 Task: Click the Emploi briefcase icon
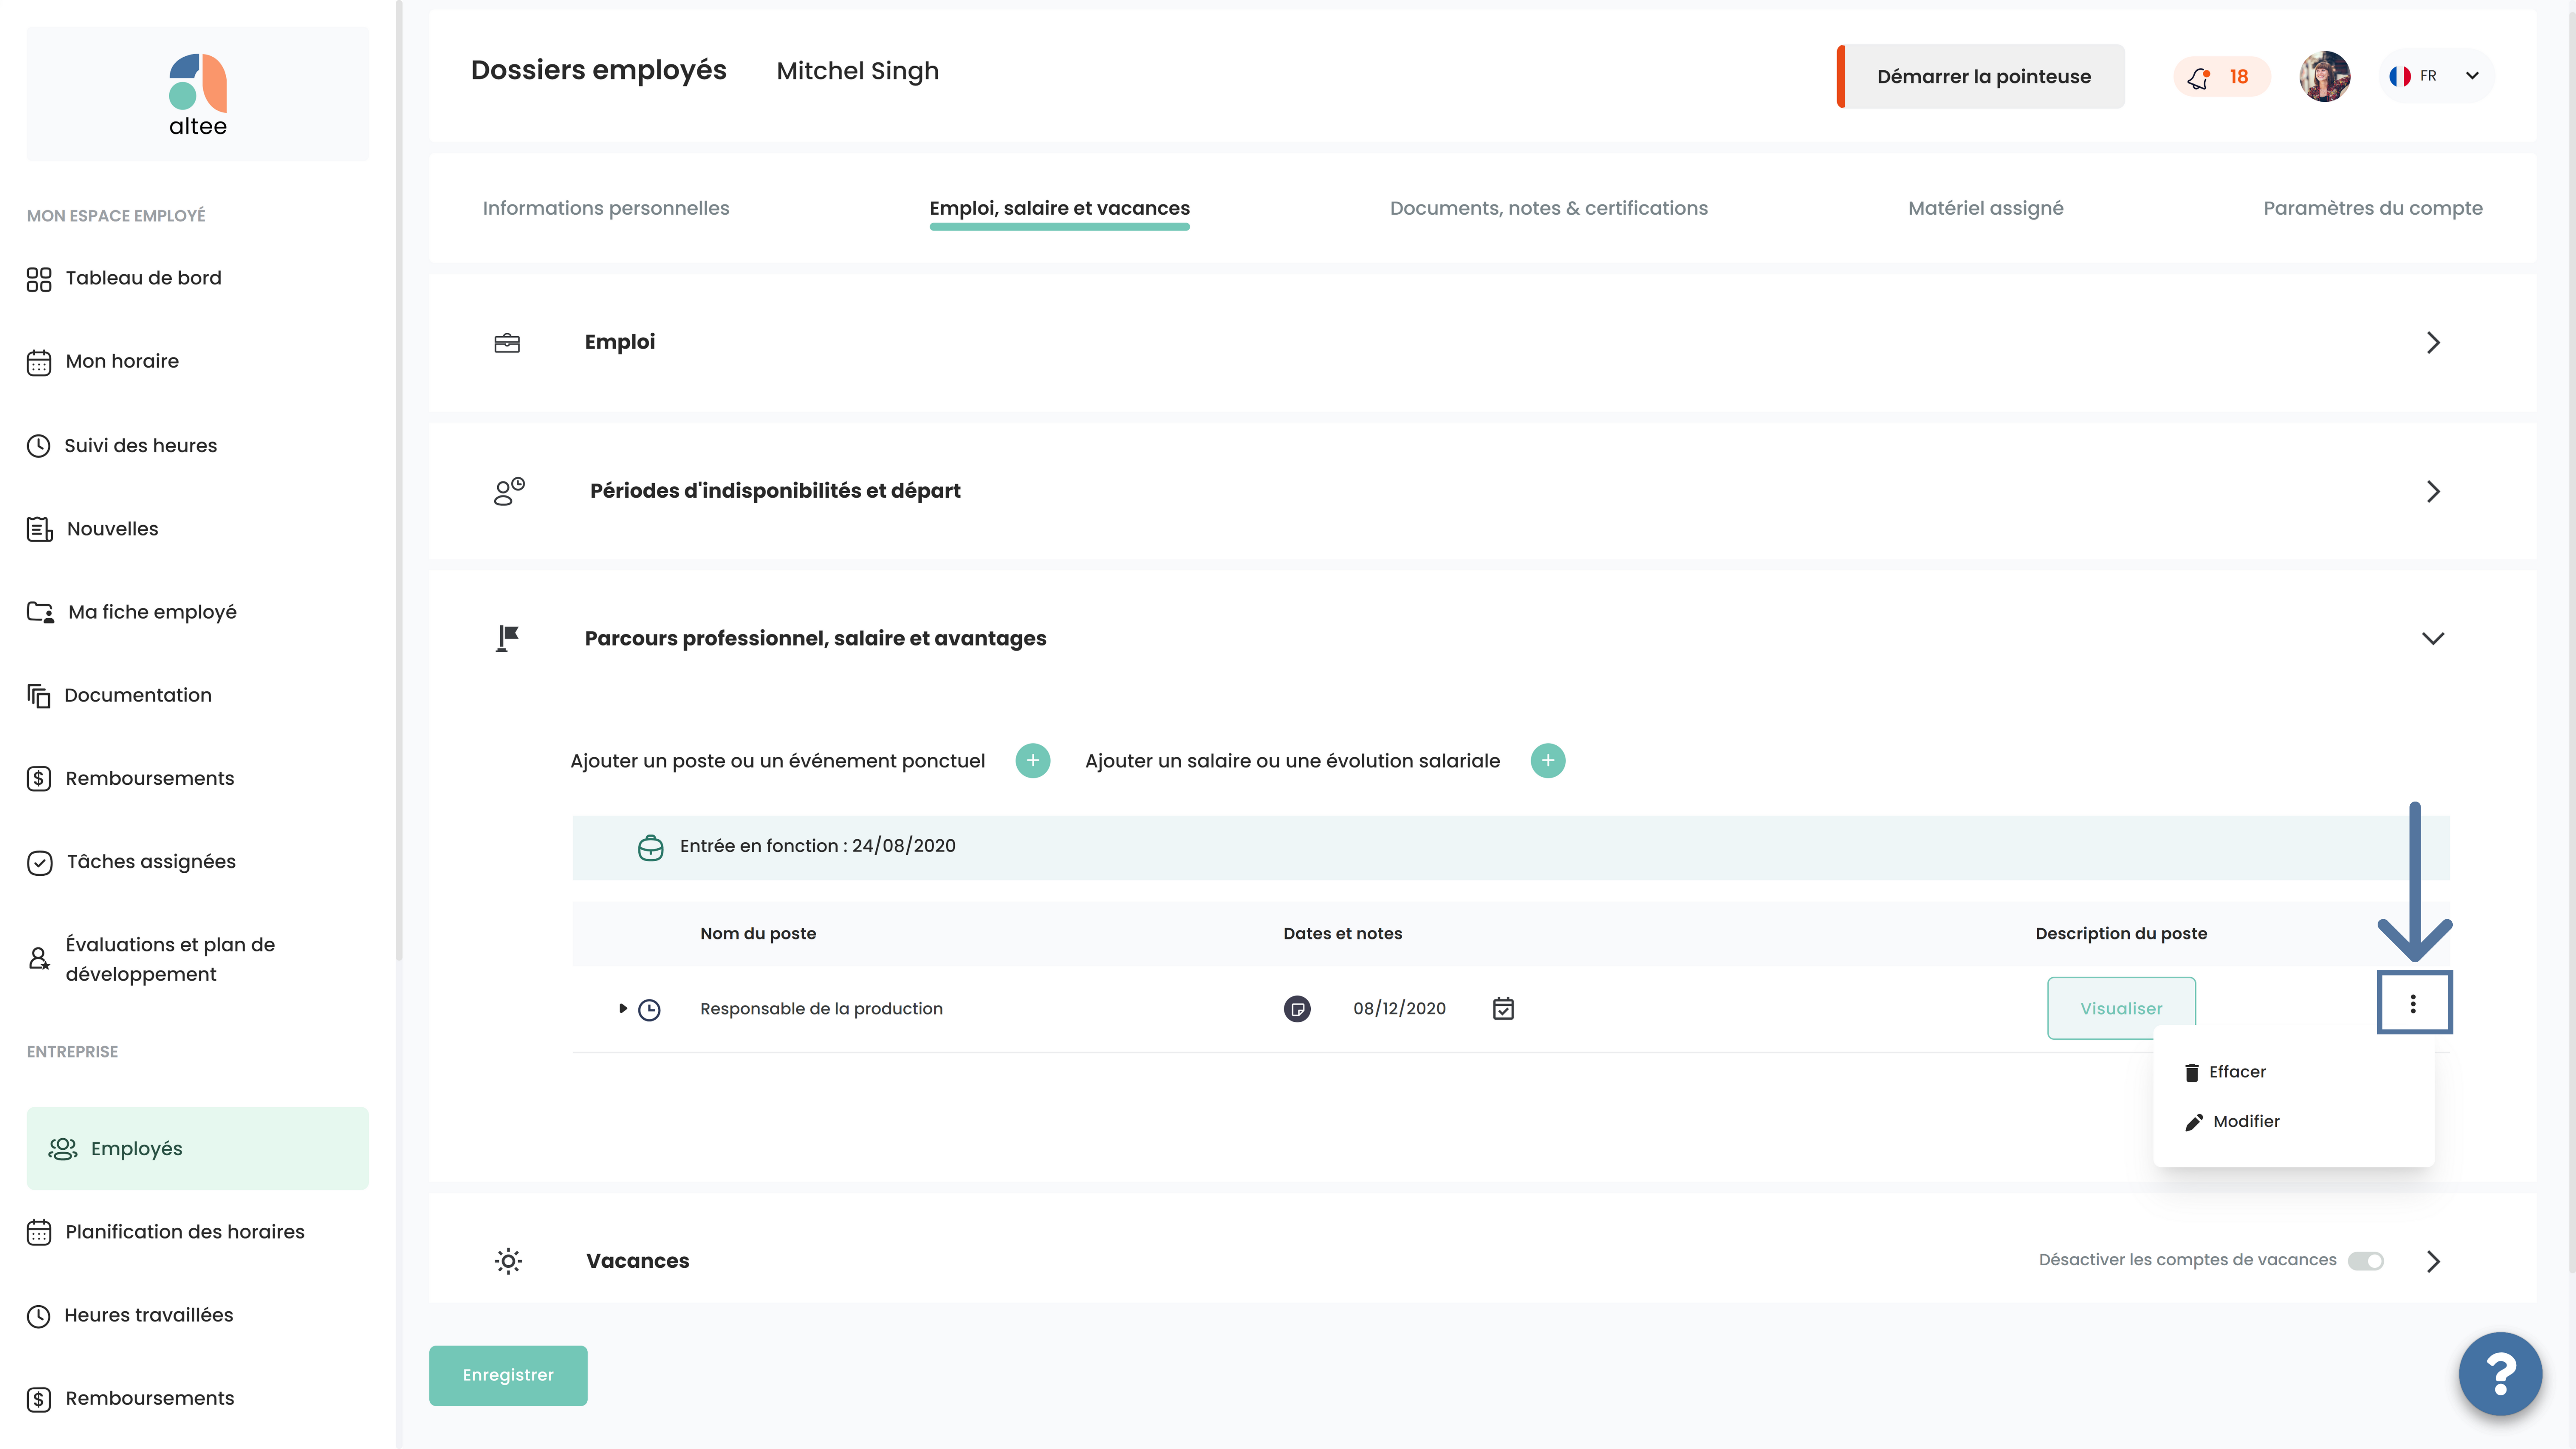(x=507, y=343)
